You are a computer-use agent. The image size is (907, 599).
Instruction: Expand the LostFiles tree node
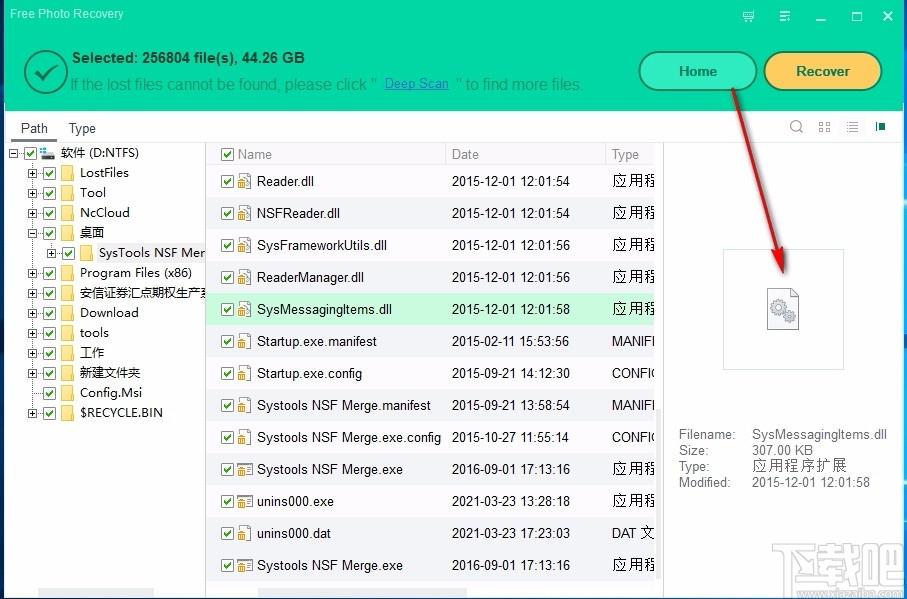point(32,173)
